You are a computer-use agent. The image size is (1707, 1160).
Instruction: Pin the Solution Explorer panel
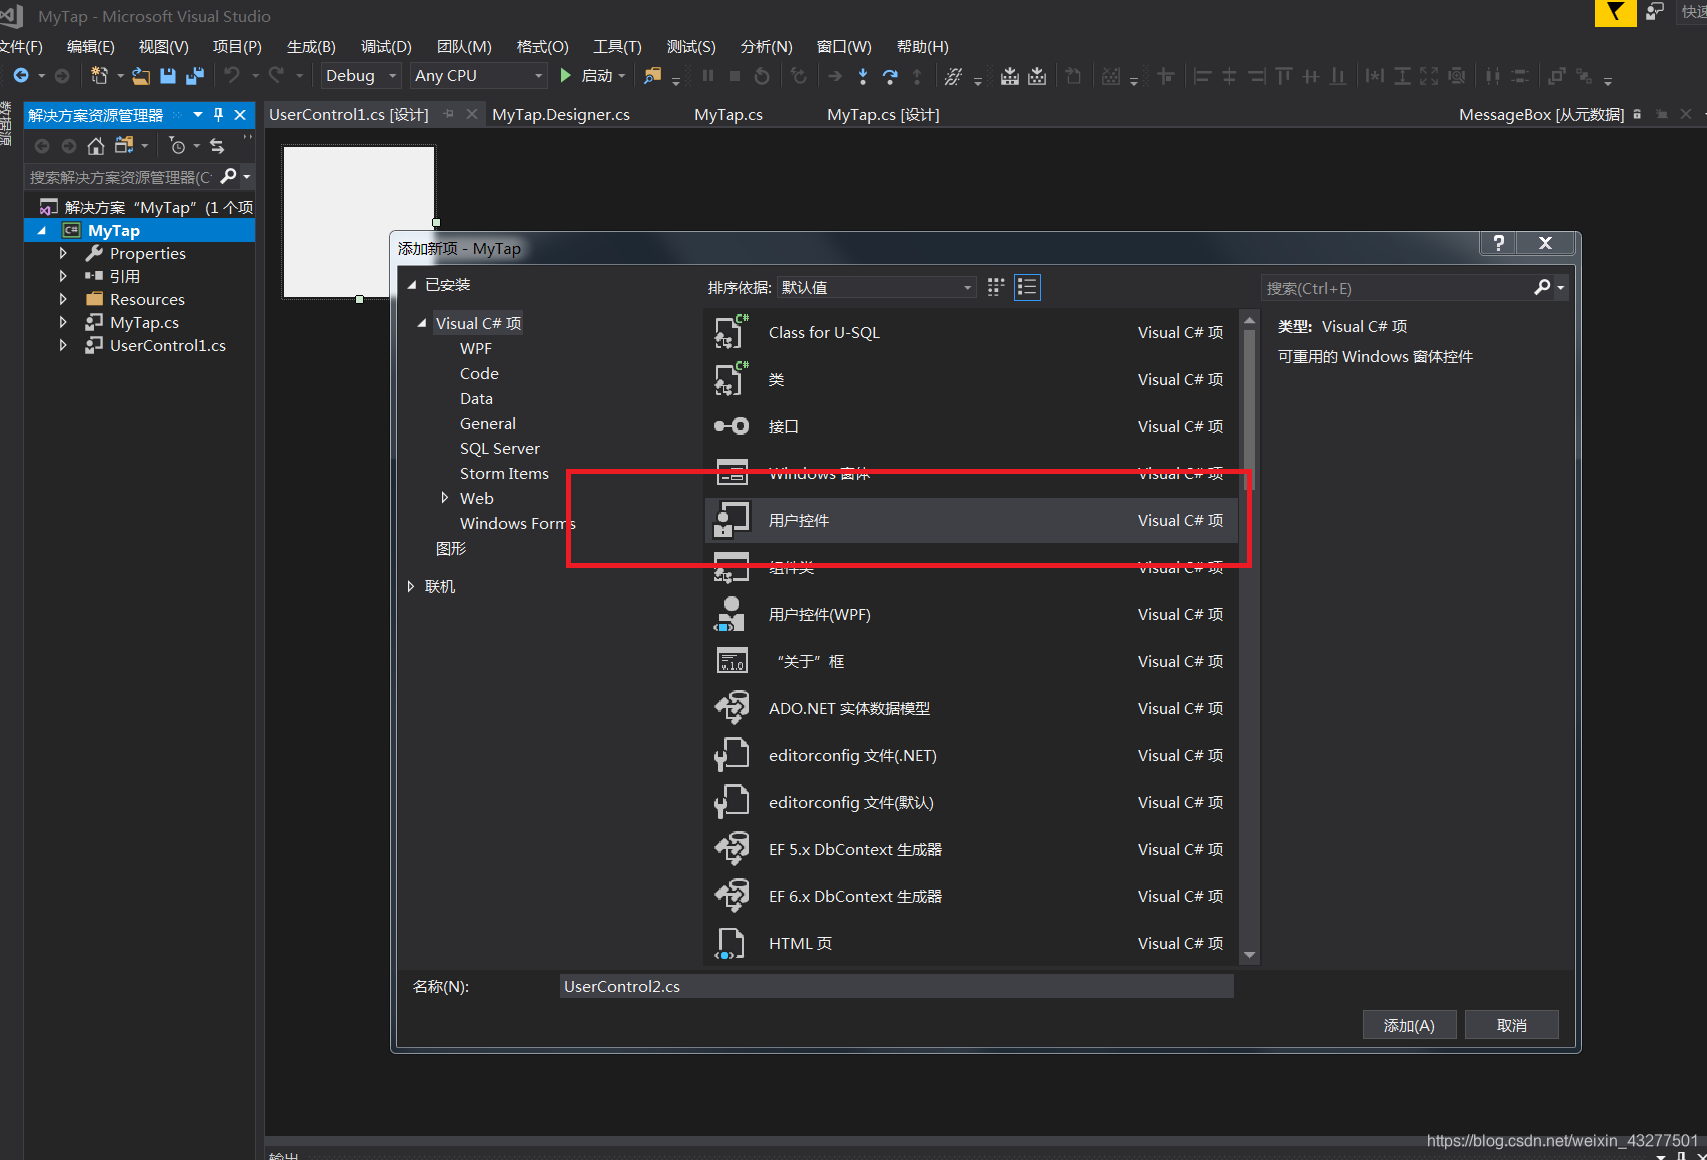pyautogui.click(x=218, y=115)
